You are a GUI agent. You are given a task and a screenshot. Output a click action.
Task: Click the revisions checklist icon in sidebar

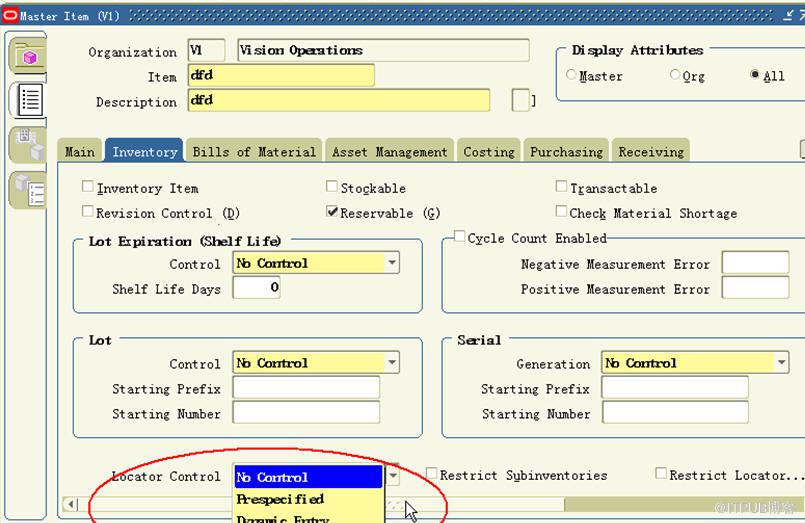click(x=29, y=190)
